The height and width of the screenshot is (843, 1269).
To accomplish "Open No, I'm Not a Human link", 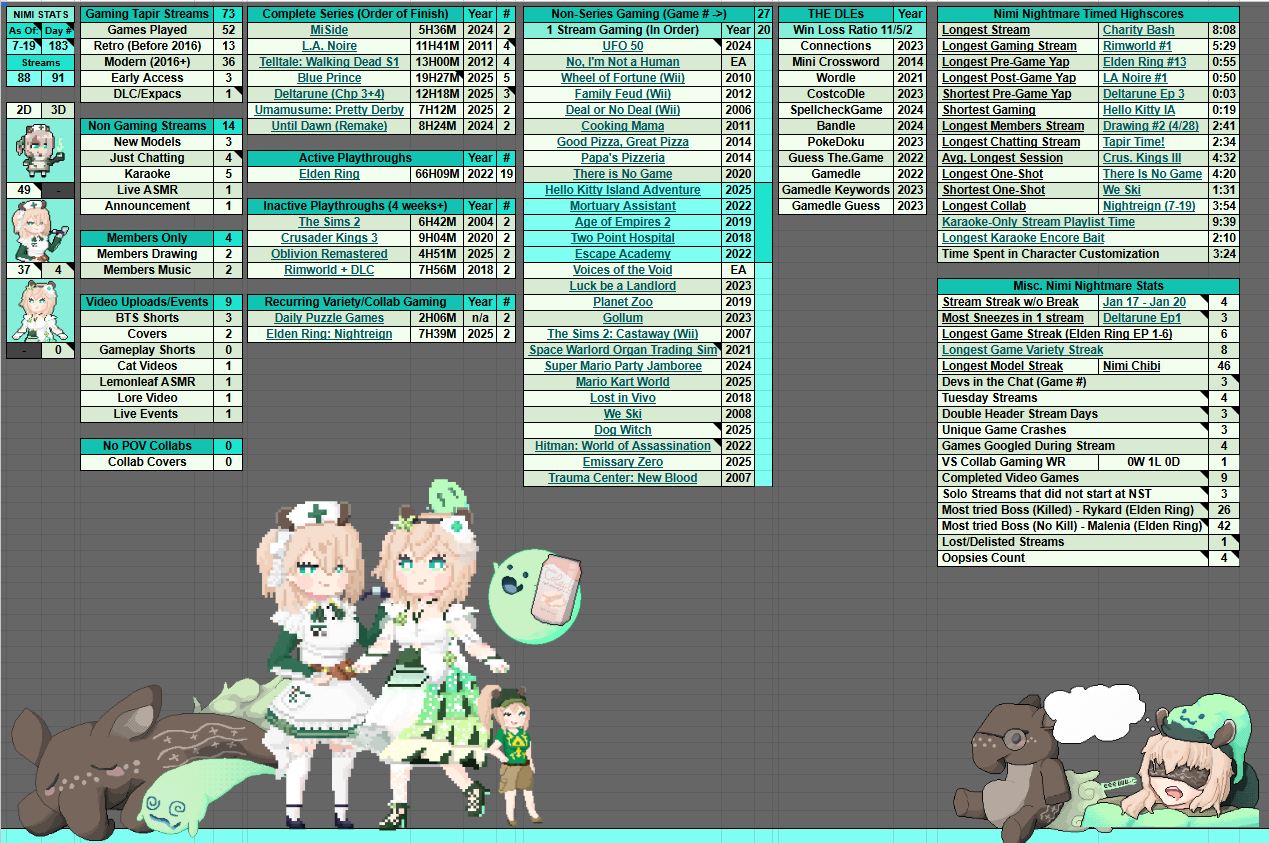I will (x=623, y=62).
